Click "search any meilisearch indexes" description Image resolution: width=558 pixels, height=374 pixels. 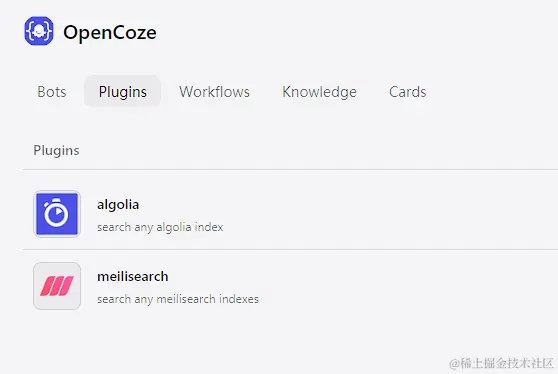(178, 299)
